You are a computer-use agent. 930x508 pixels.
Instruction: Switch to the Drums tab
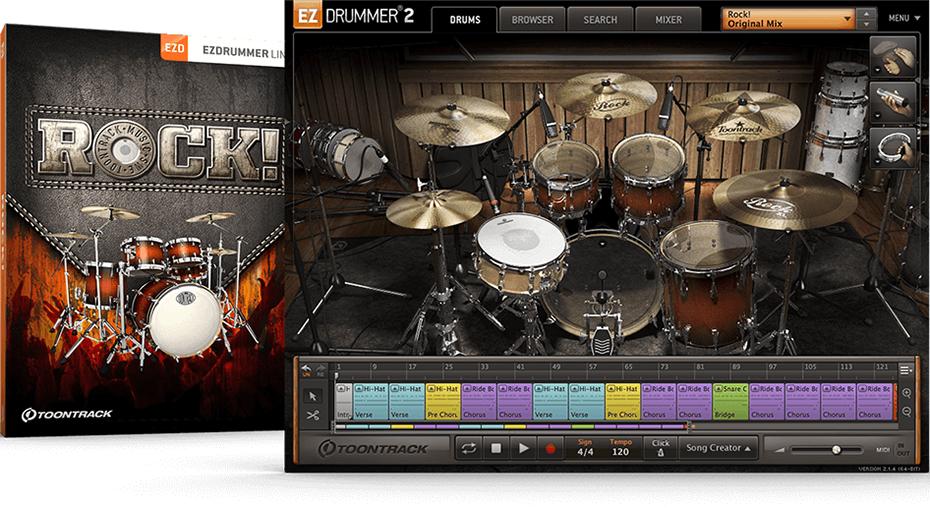[465, 20]
